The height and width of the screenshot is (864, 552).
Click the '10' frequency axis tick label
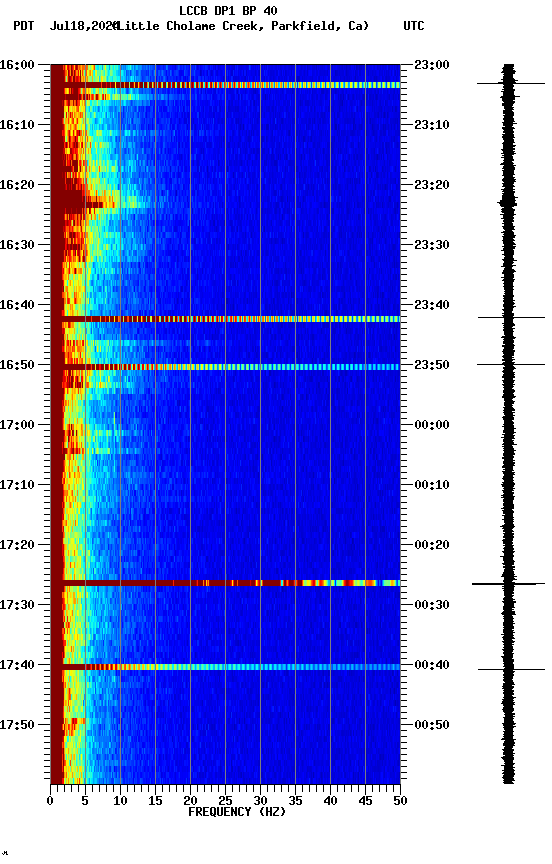tap(120, 801)
